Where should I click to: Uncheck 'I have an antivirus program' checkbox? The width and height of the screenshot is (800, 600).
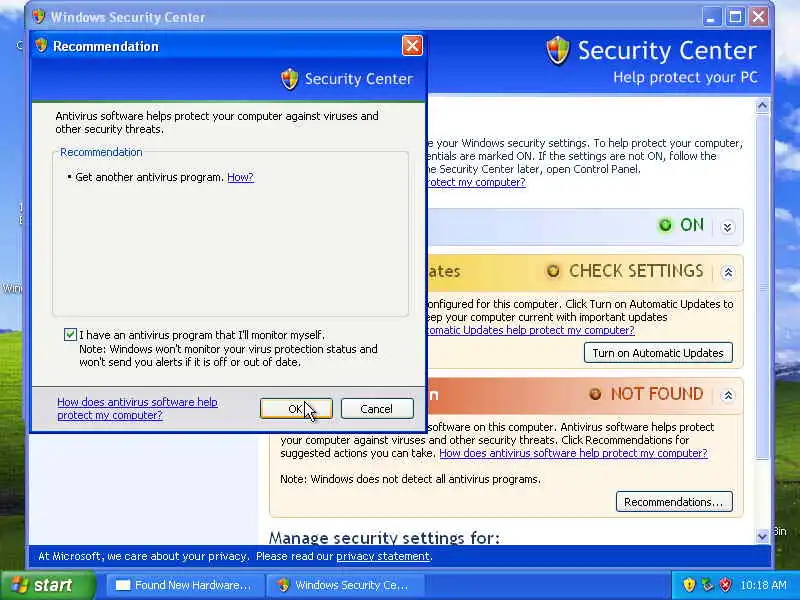coord(70,335)
